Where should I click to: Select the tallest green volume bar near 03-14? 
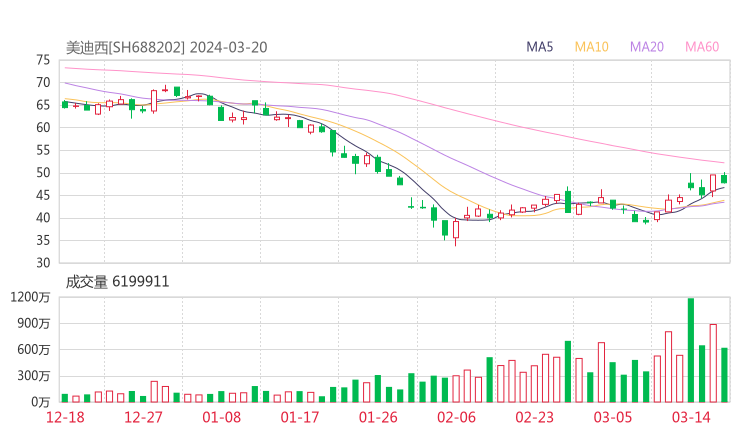tap(691, 350)
